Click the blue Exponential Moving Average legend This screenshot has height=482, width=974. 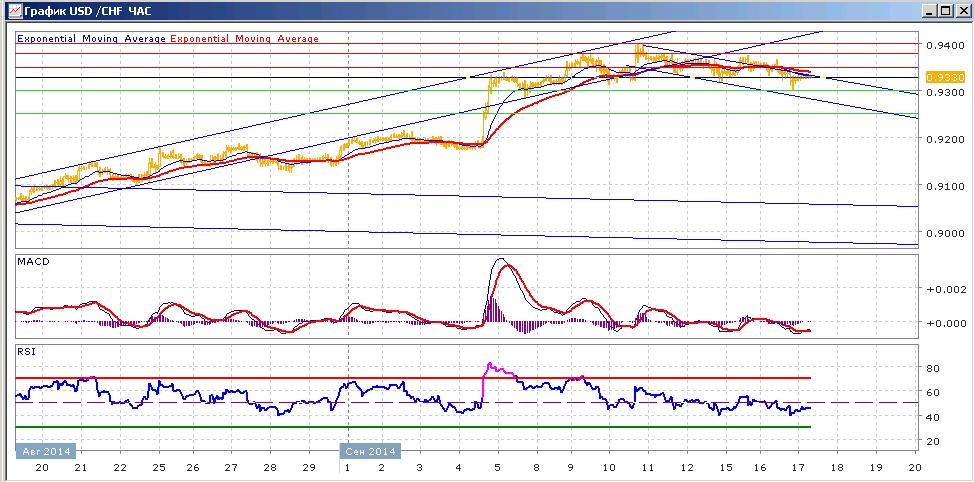(91, 39)
